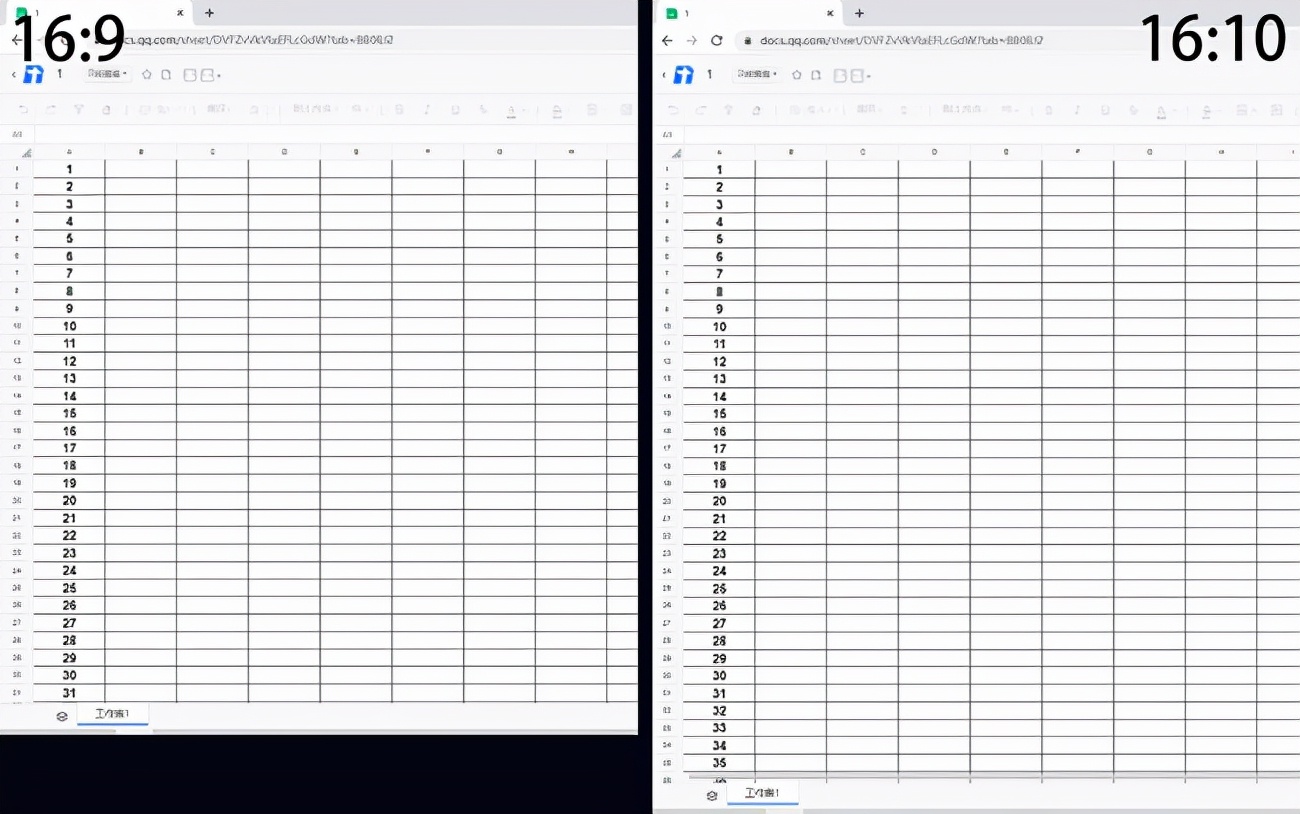Screen dimensions: 1300x814
Task: Click the star favorite icon in the 16:9 window
Action: coord(147,75)
